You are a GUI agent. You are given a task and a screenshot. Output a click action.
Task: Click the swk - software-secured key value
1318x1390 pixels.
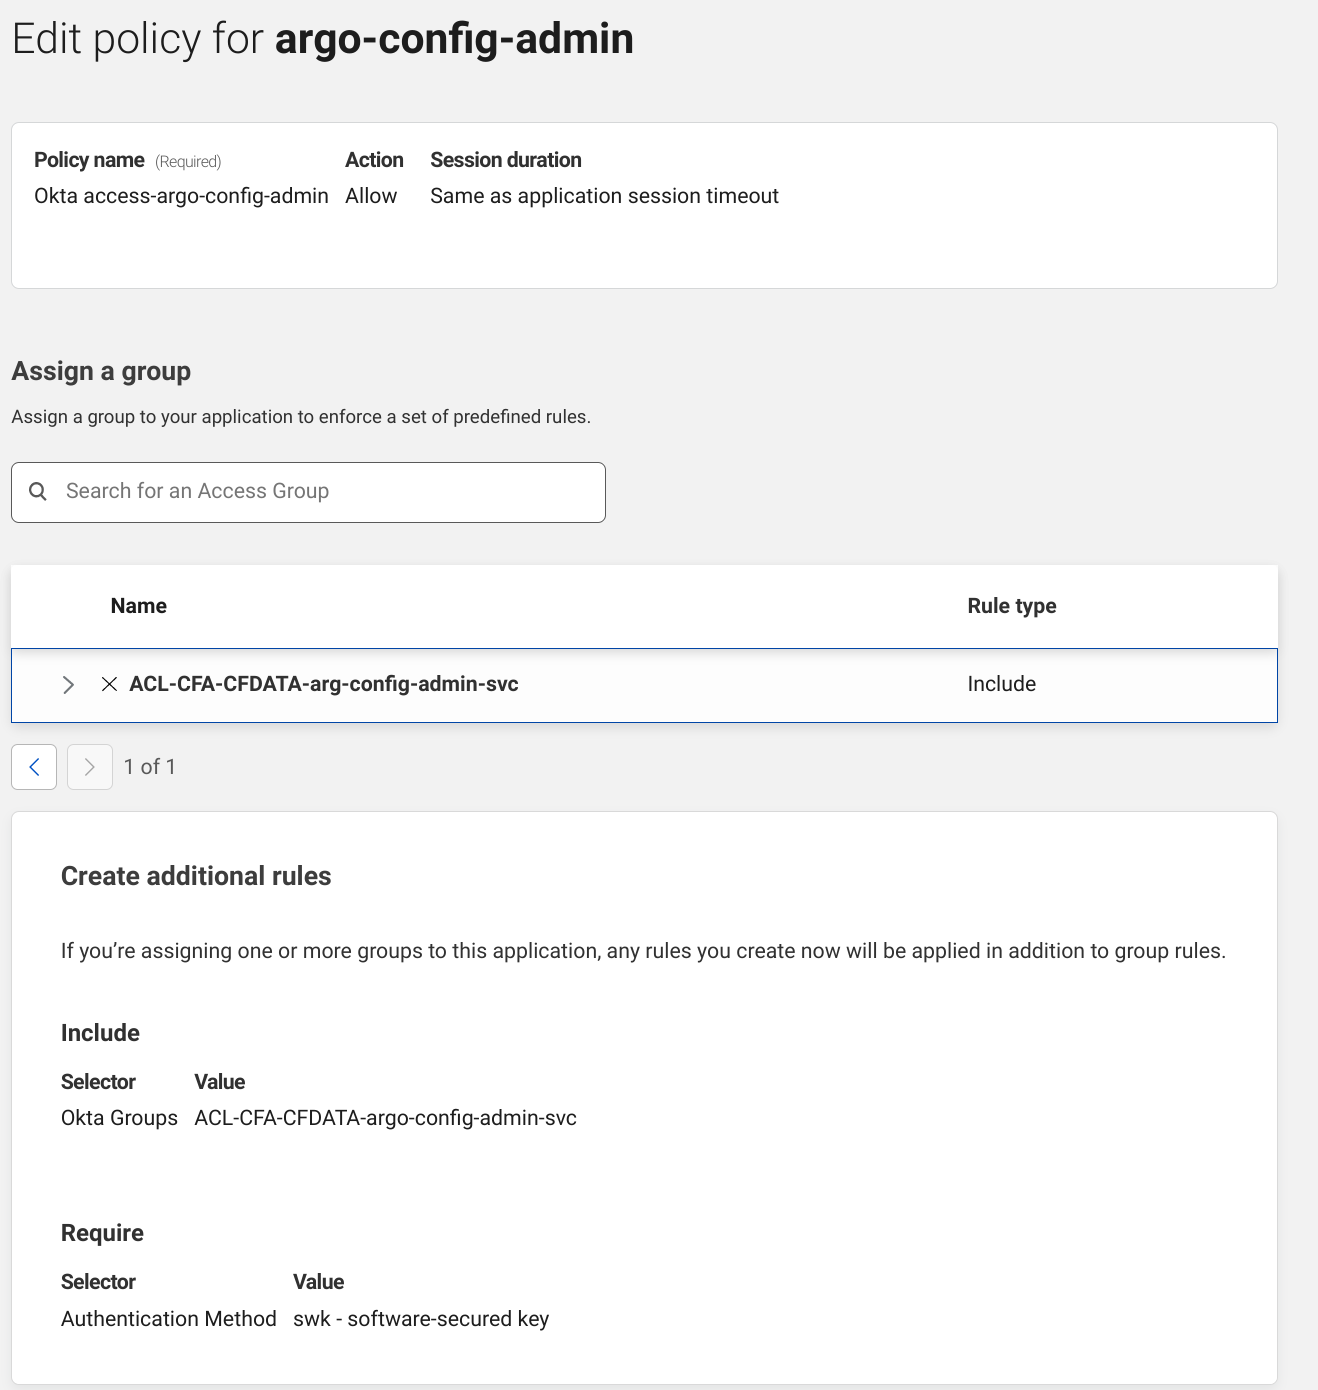tap(421, 1319)
